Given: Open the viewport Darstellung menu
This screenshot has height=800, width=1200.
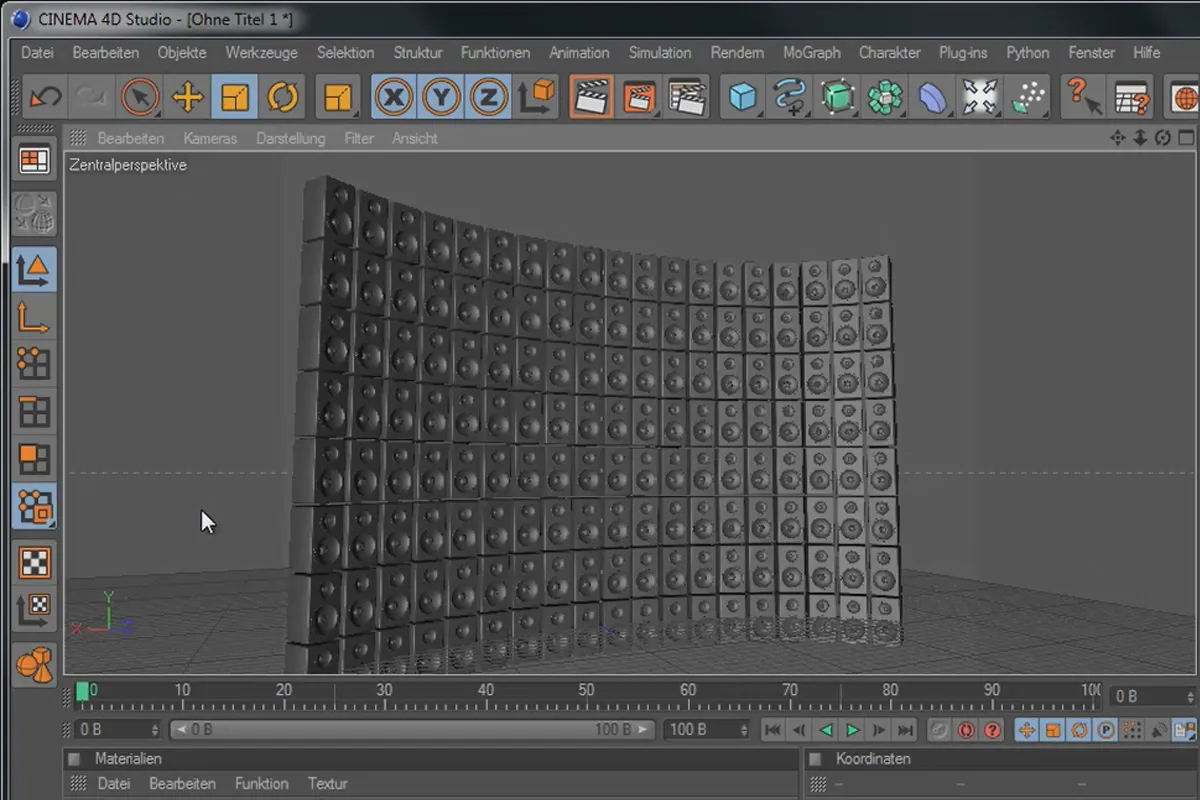Looking at the screenshot, I should (x=290, y=139).
